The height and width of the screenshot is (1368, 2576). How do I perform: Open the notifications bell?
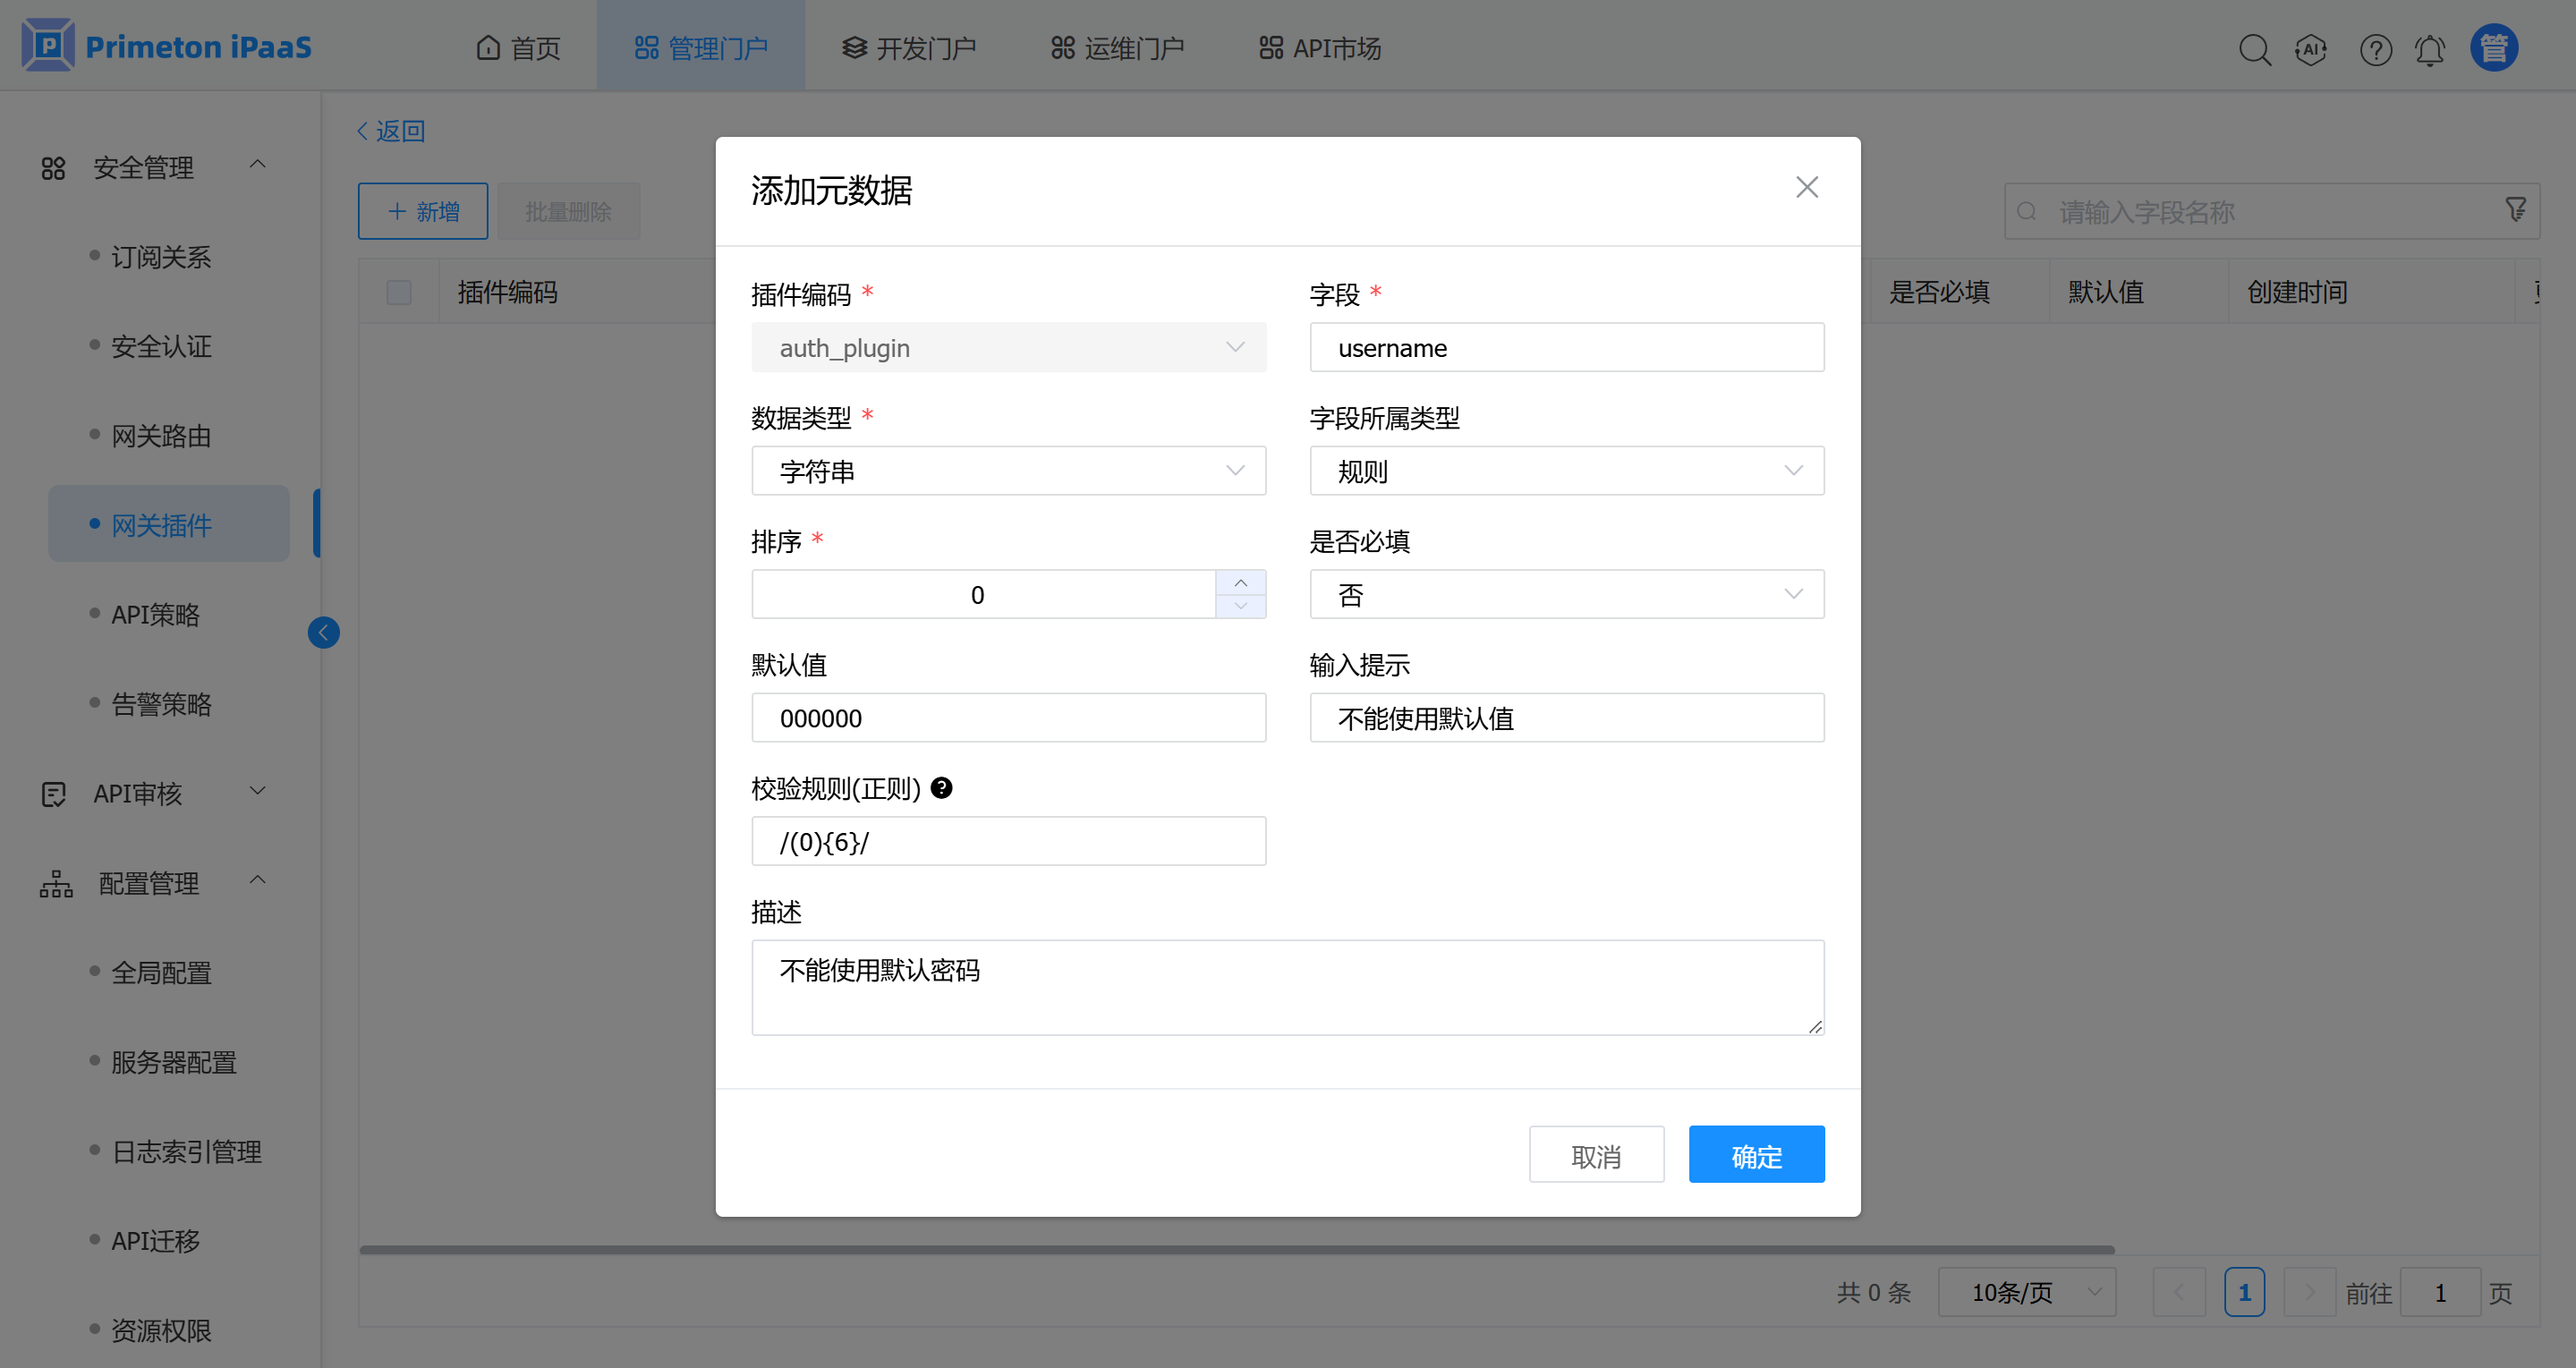[x=2430, y=49]
